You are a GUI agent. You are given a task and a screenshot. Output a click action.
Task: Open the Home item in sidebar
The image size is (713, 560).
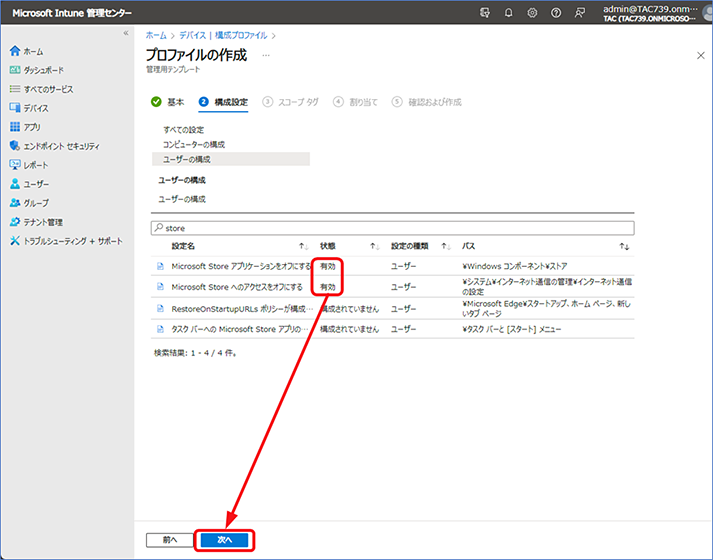click(26, 51)
